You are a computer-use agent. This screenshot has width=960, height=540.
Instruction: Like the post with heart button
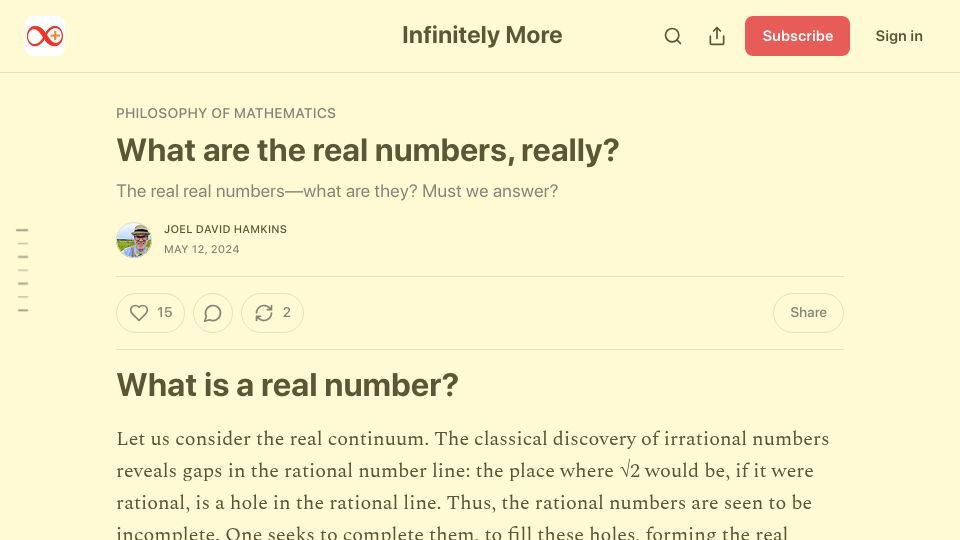point(151,313)
